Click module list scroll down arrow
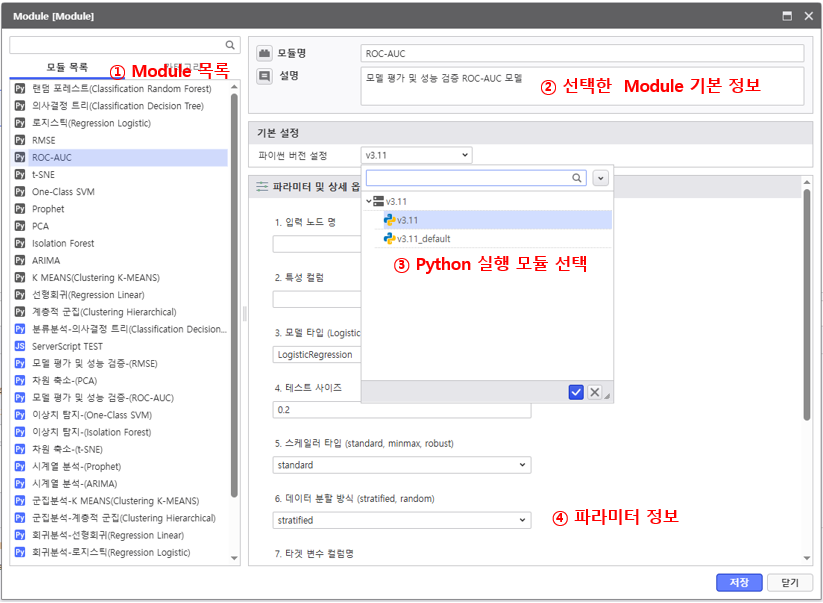 click(x=234, y=558)
